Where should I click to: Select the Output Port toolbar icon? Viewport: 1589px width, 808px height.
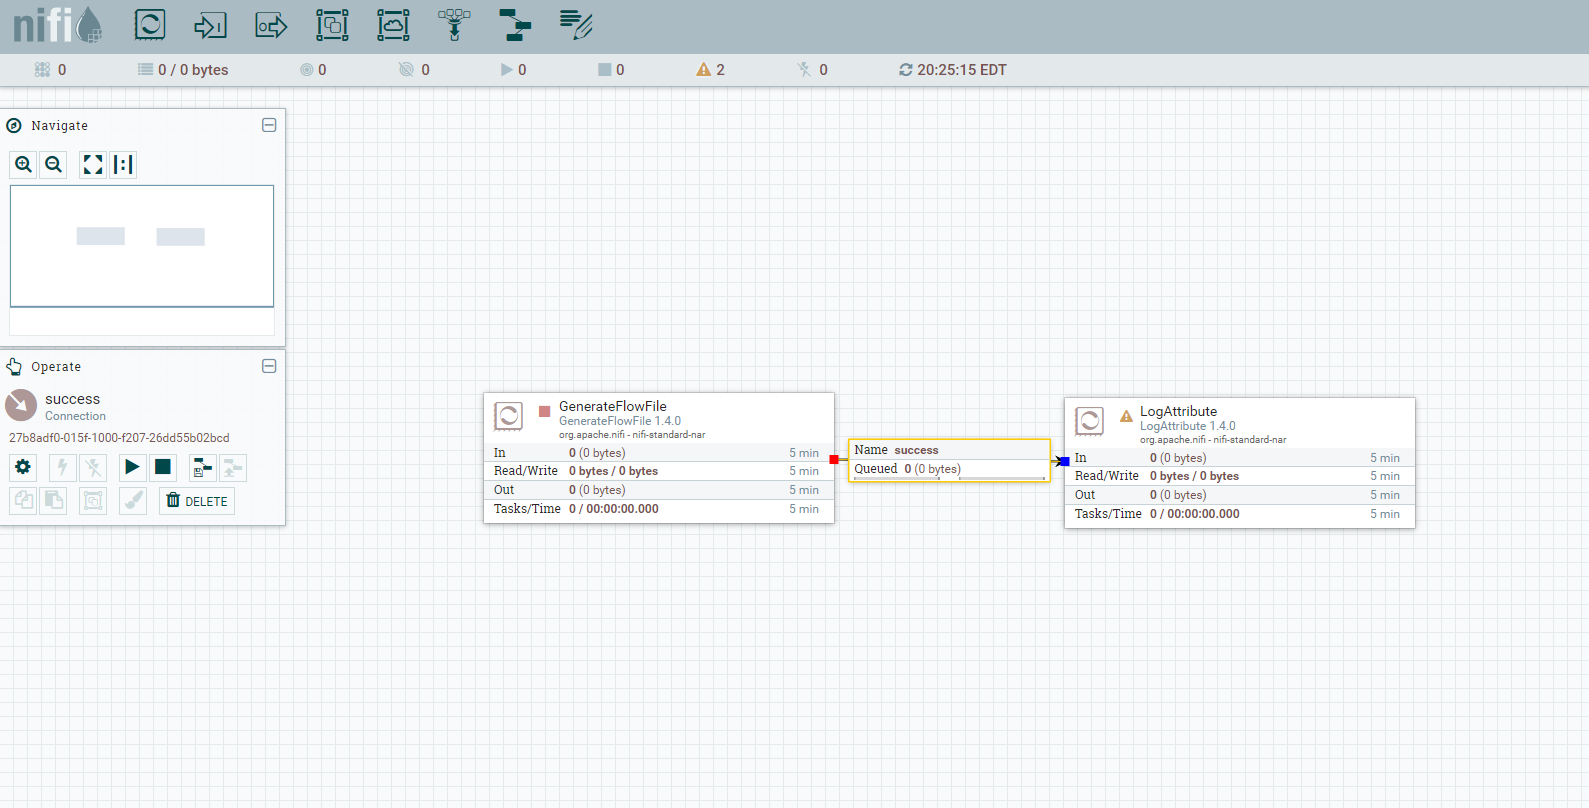click(x=271, y=25)
